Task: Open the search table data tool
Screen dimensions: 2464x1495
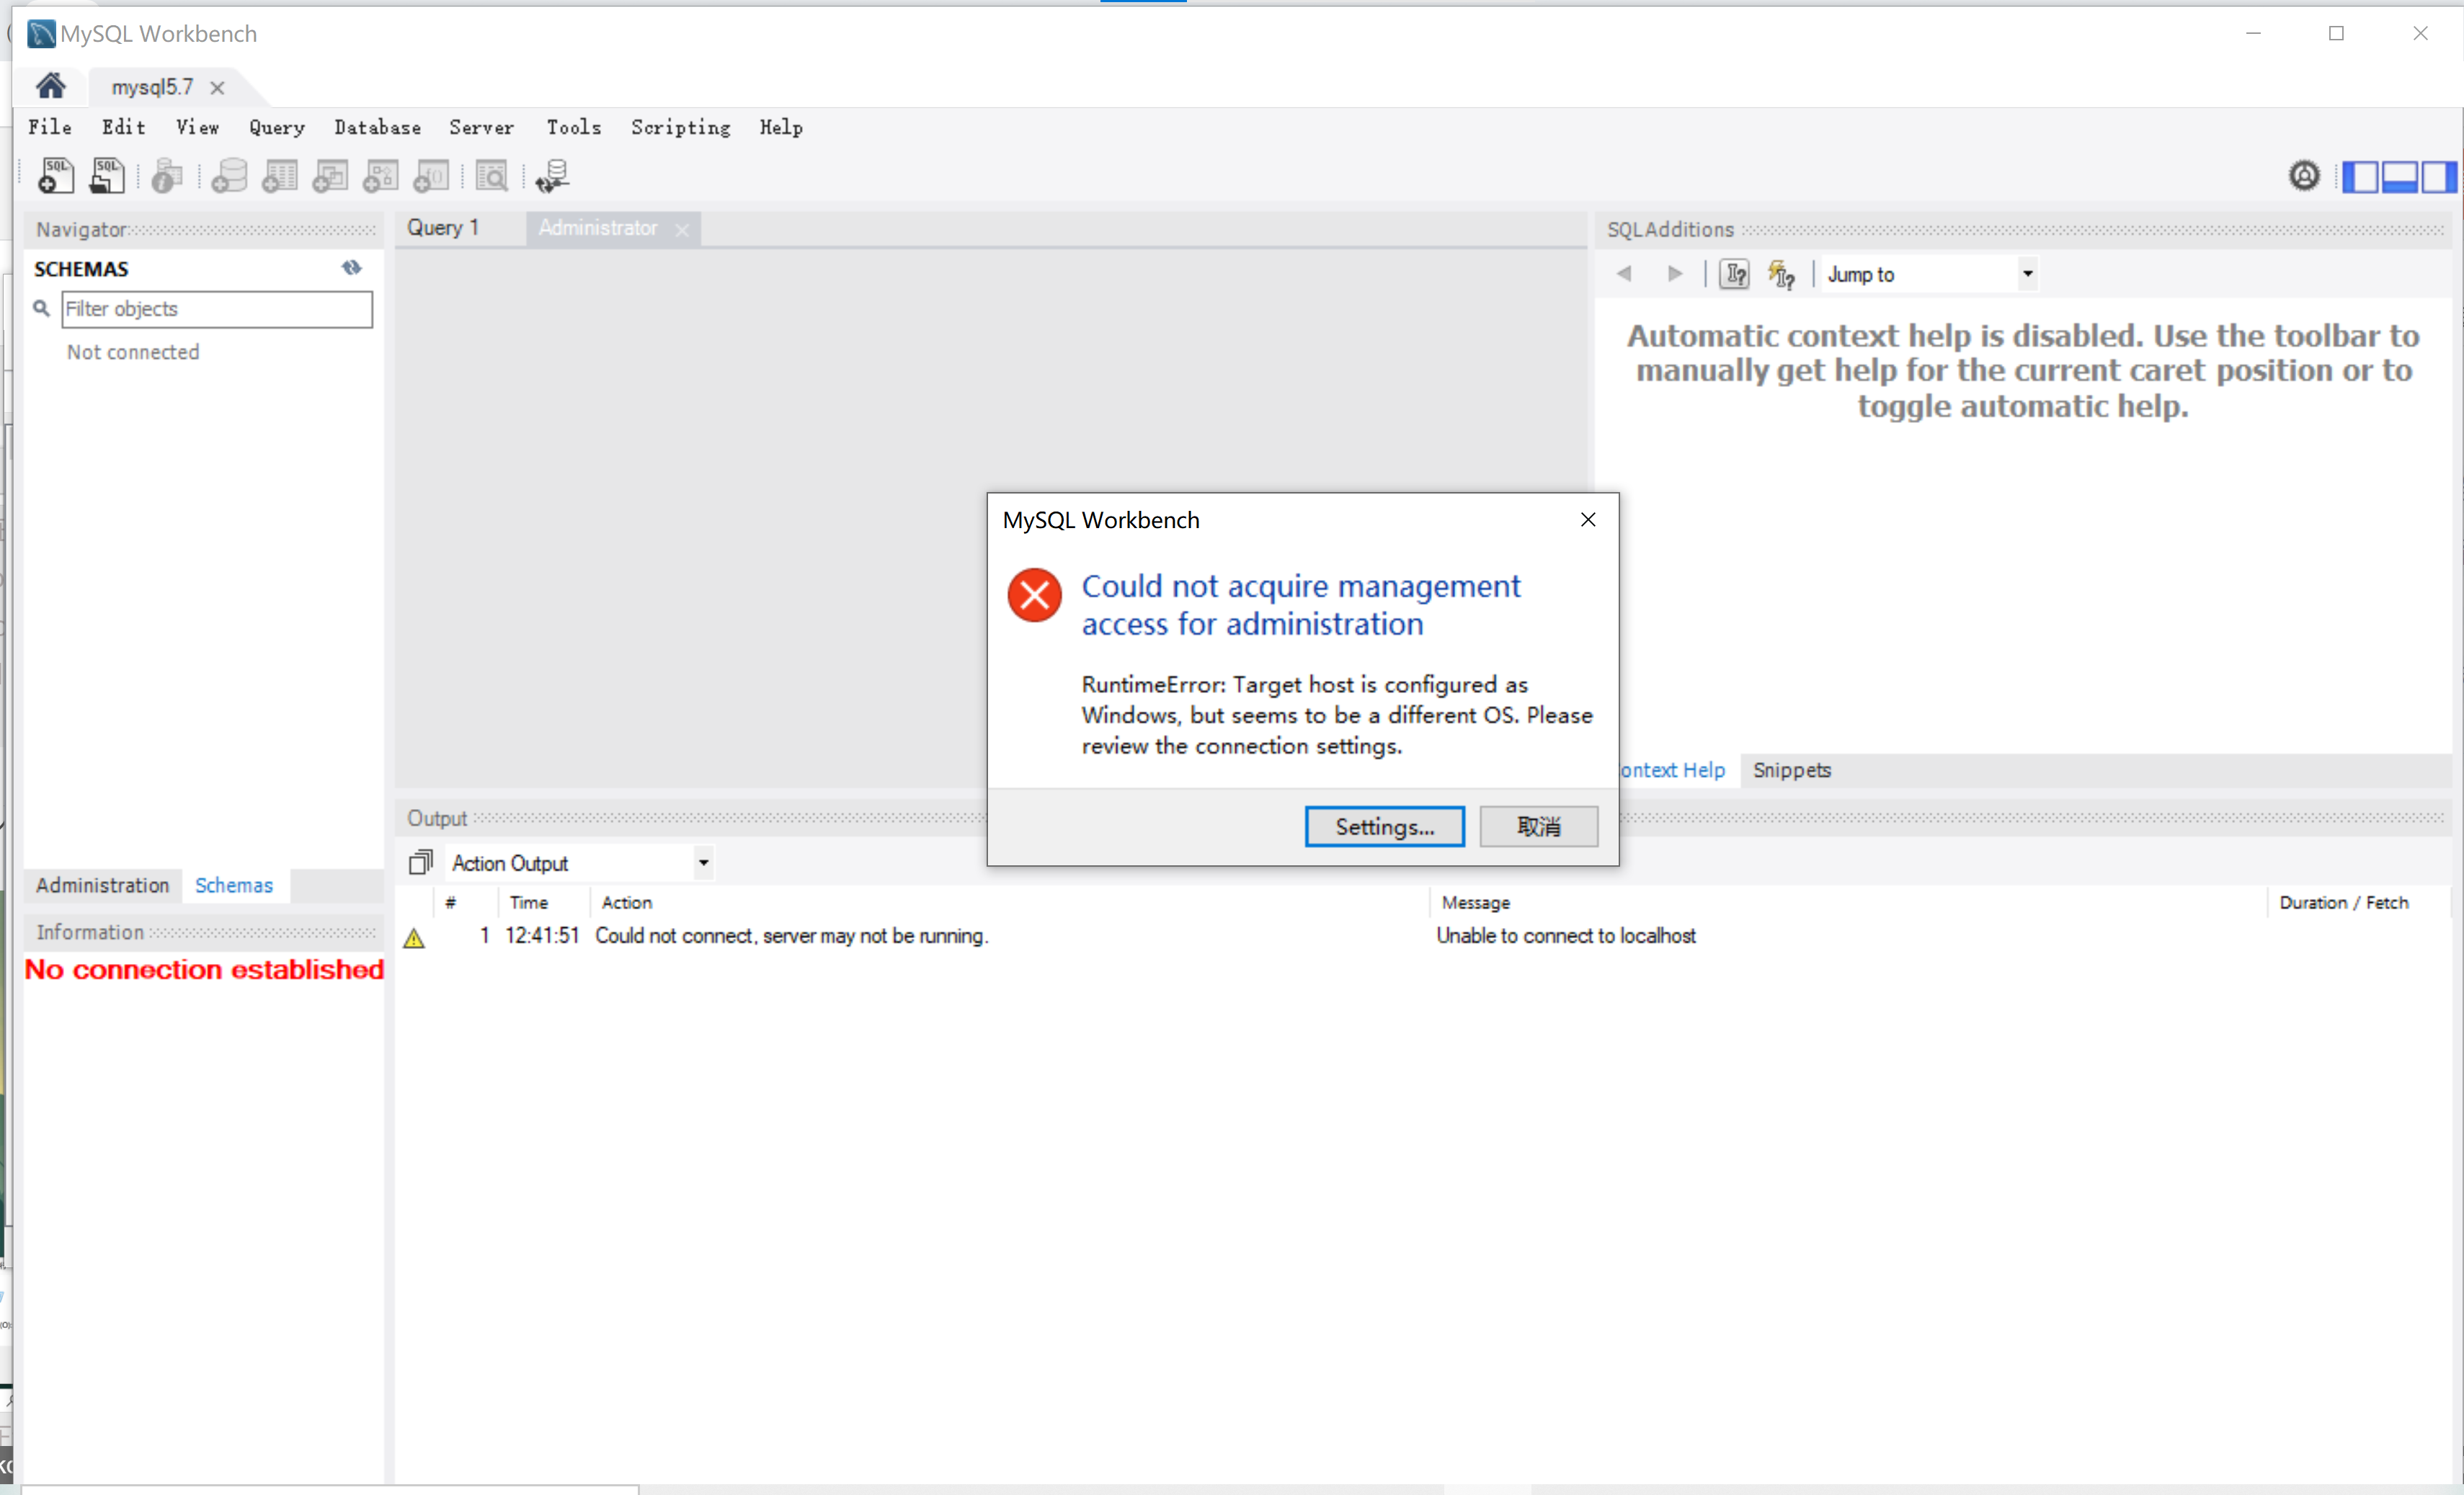Action: coord(492,176)
